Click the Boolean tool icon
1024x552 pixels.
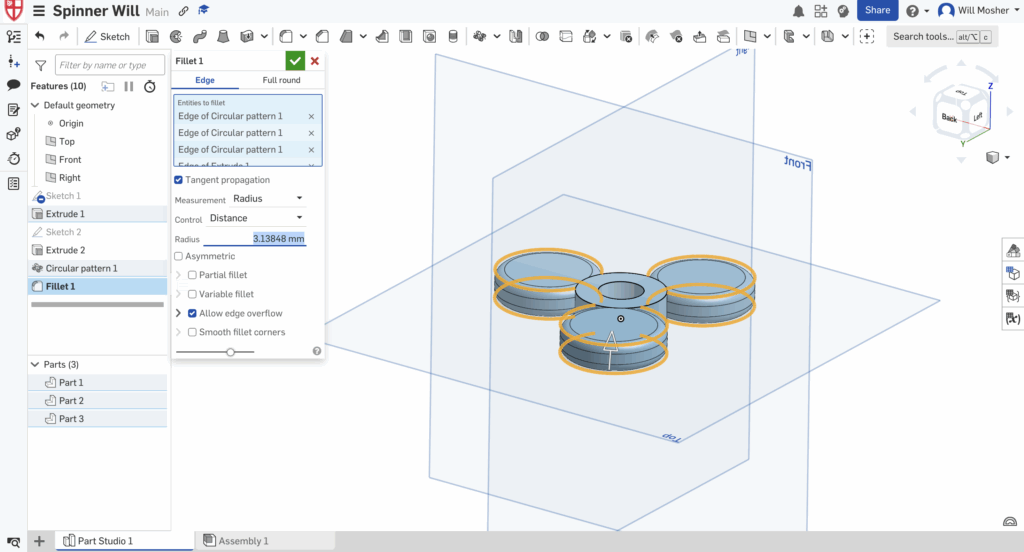542,36
